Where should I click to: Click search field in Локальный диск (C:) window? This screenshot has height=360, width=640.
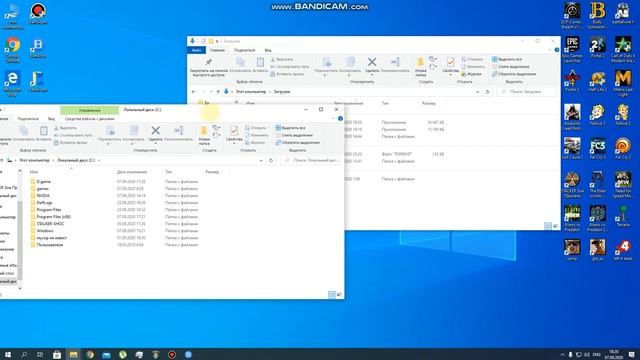pyautogui.click(x=312, y=160)
